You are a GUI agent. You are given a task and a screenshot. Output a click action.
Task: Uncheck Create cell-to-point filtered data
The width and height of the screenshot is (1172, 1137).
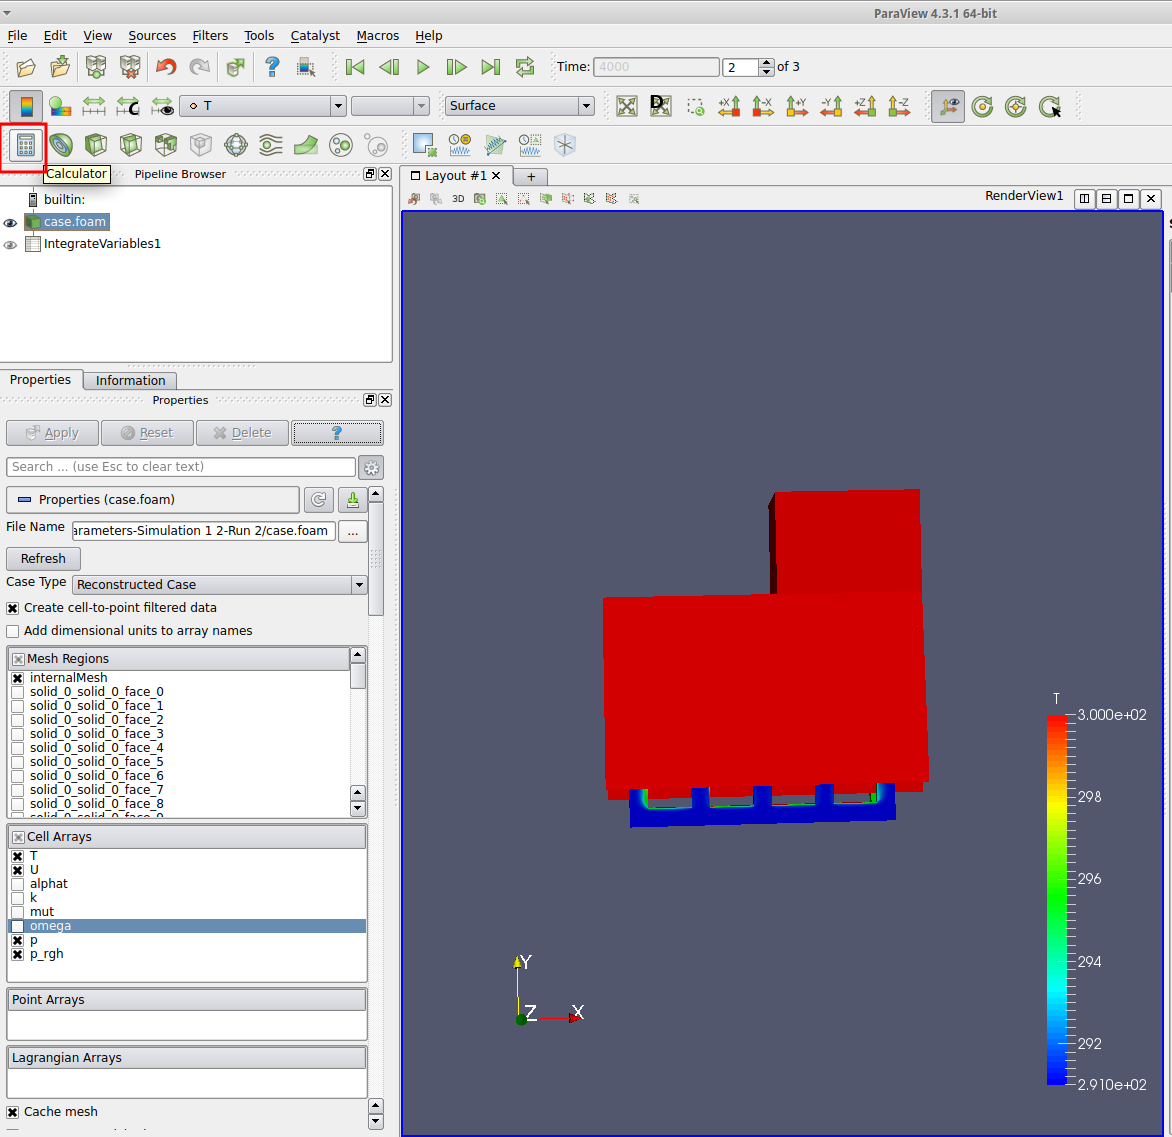pyautogui.click(x=13, y=608)
